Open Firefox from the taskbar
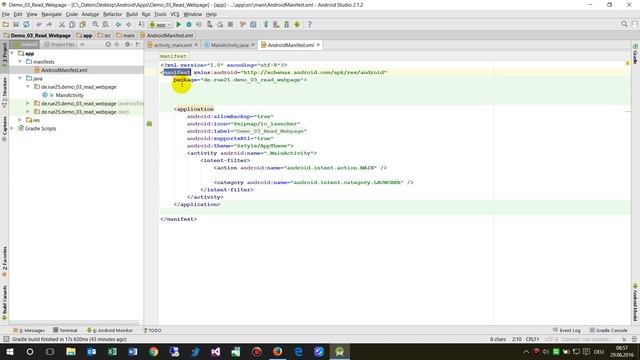Image resolution: width=640 pixels, height=360 pixels. point(278,352)
